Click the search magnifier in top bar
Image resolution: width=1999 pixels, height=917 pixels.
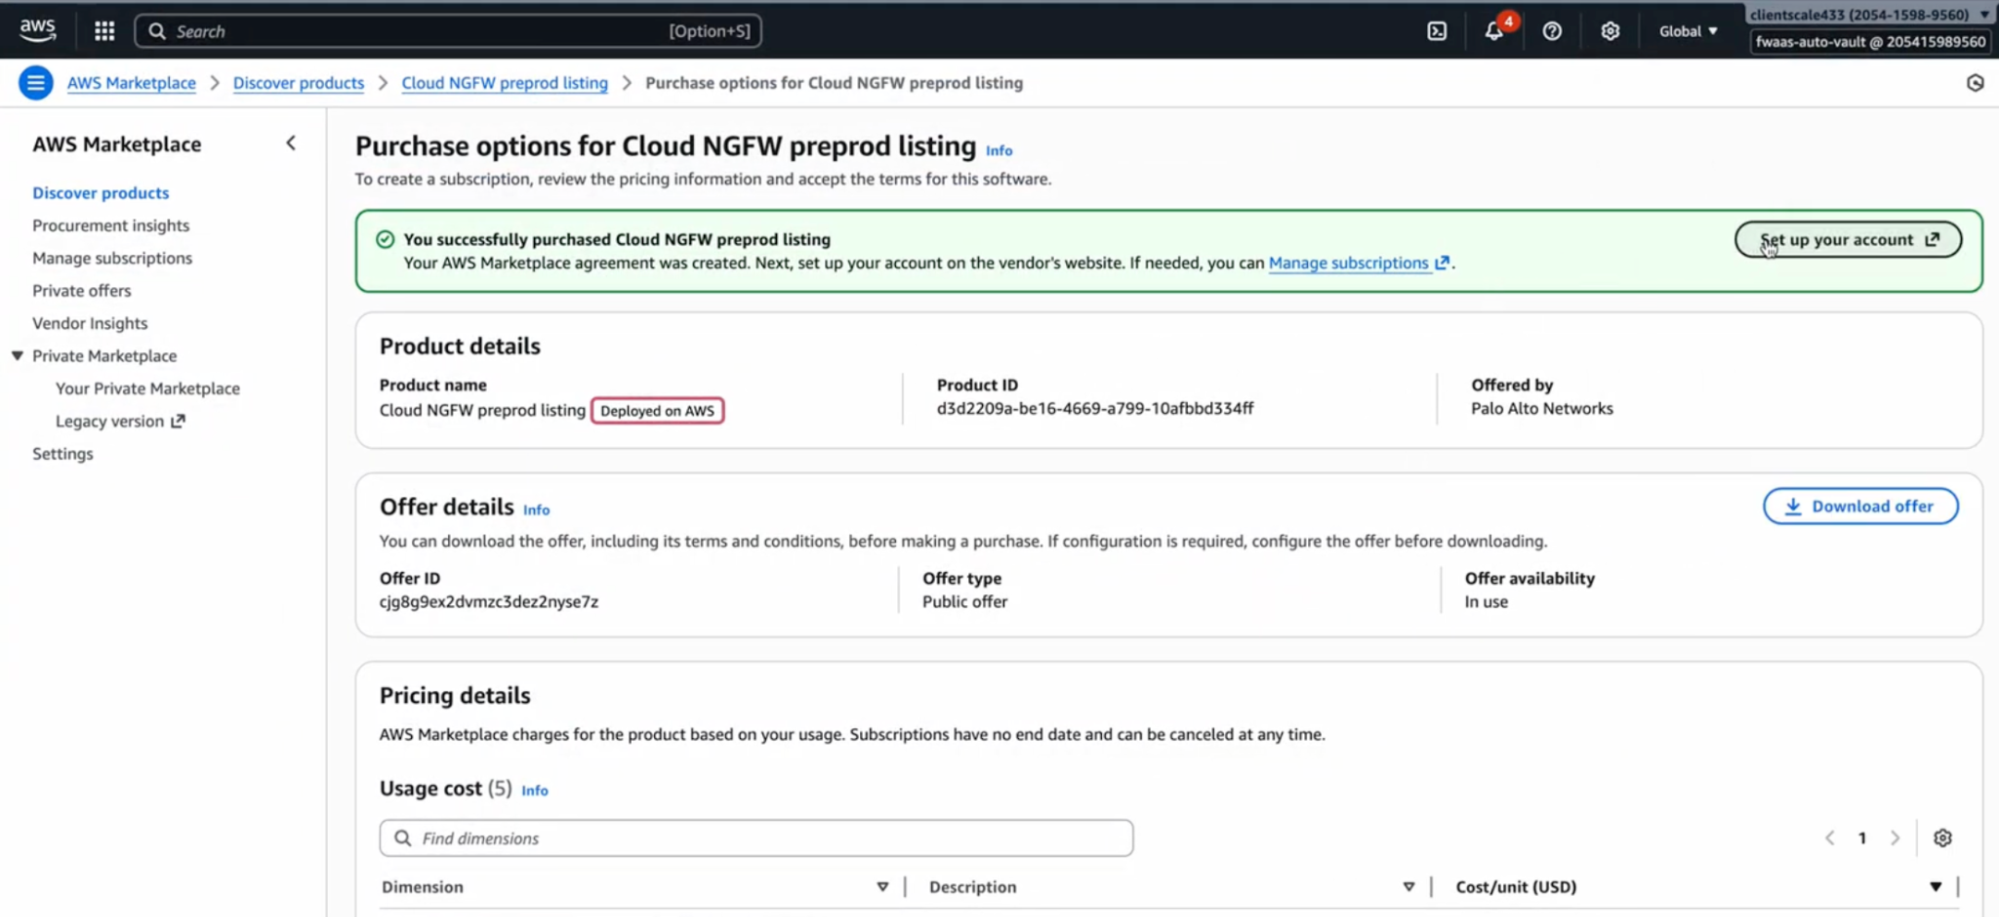tap(157, 31)
